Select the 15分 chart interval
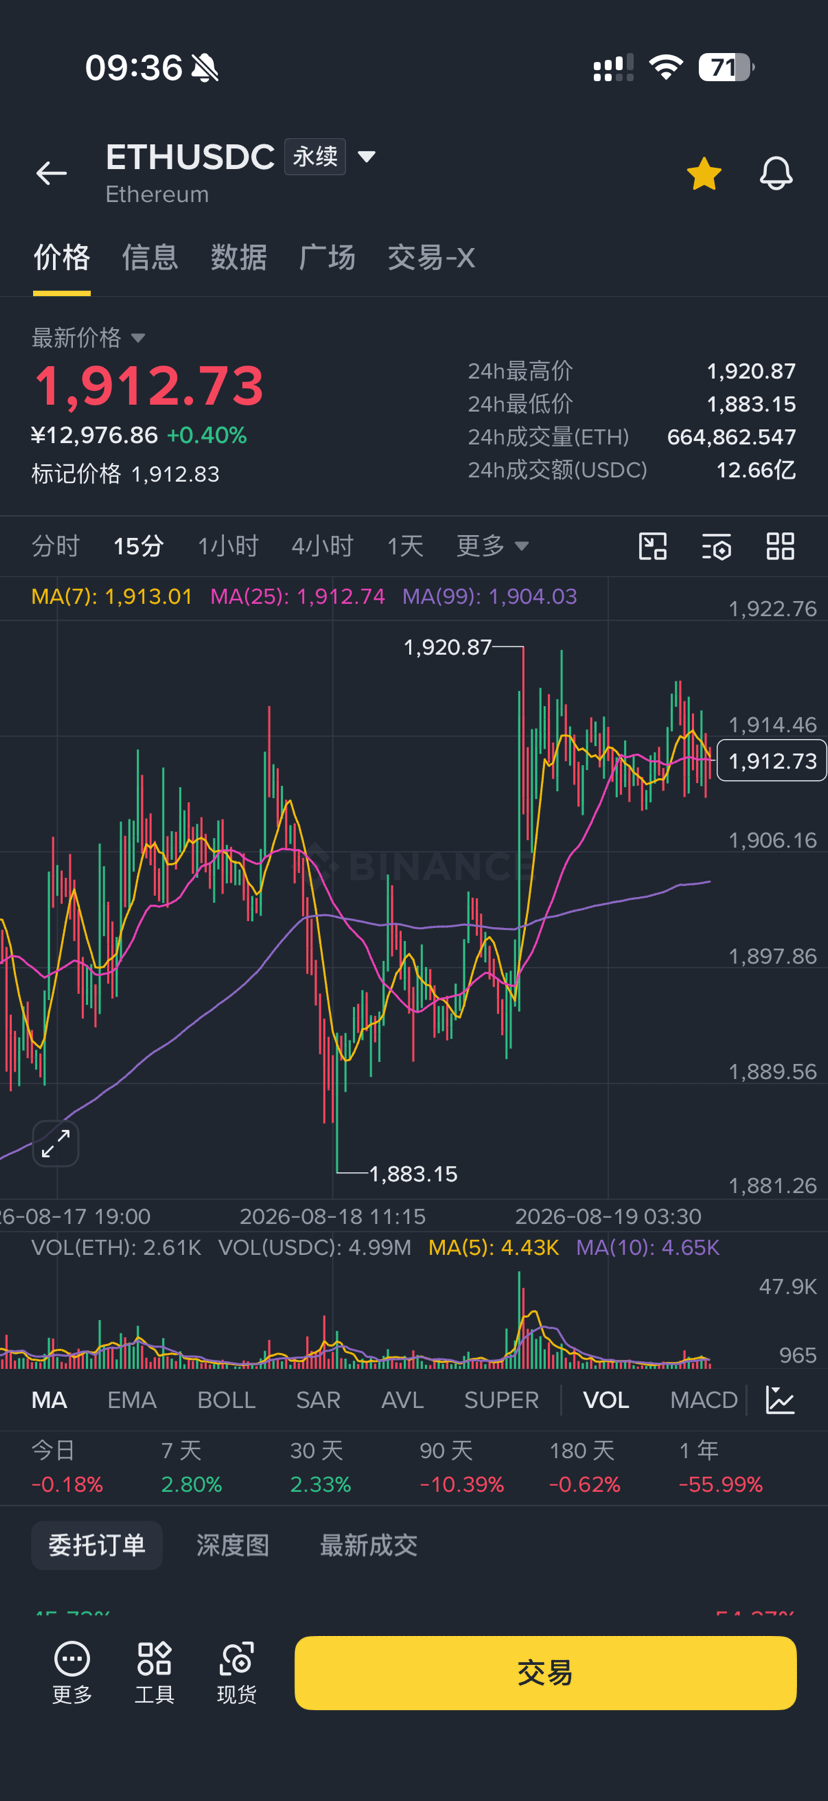The image size is (828, 1801). pos(138,546)
